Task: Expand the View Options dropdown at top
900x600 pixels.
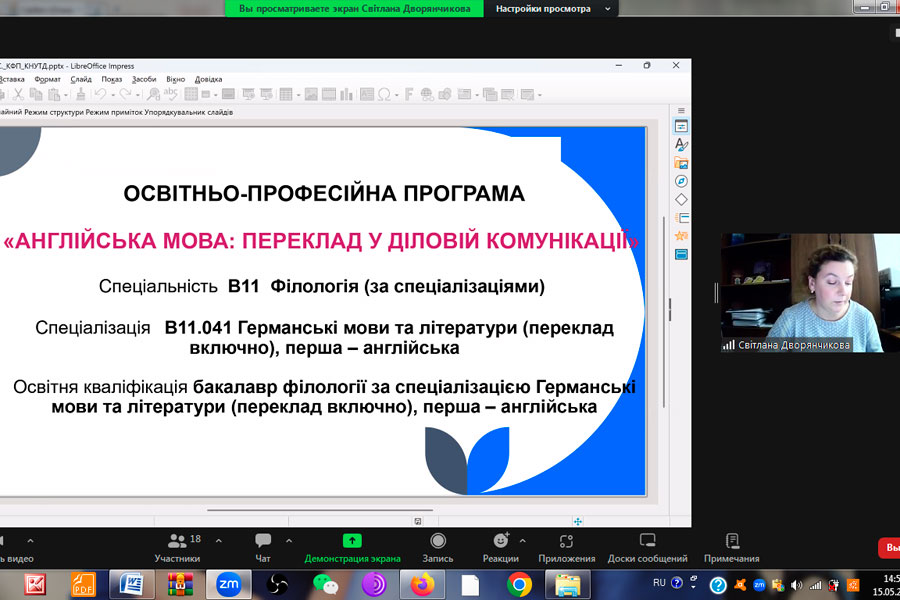Action: [557, 9]
